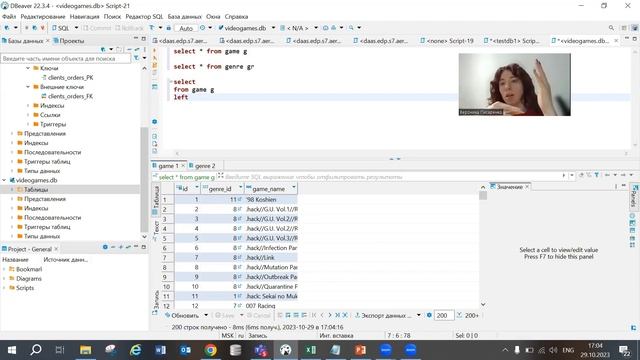Collapse the videogames.db tree node
This screenshot has height=360, width=640.
coord(4,180)
